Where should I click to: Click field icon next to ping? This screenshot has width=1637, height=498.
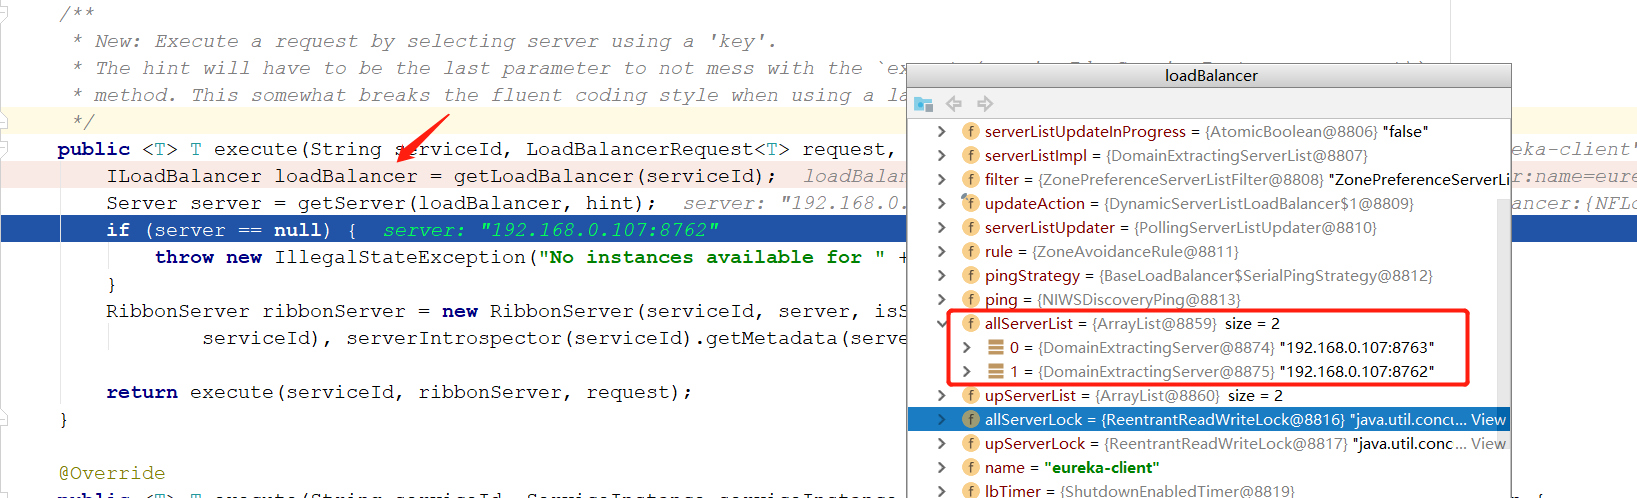point(970,299)
